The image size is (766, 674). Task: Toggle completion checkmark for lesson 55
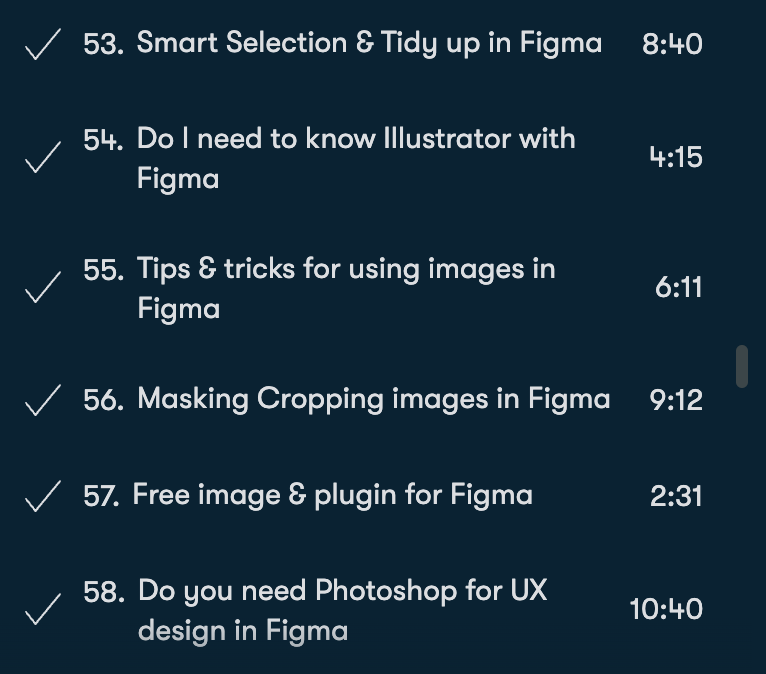[41, 289]
